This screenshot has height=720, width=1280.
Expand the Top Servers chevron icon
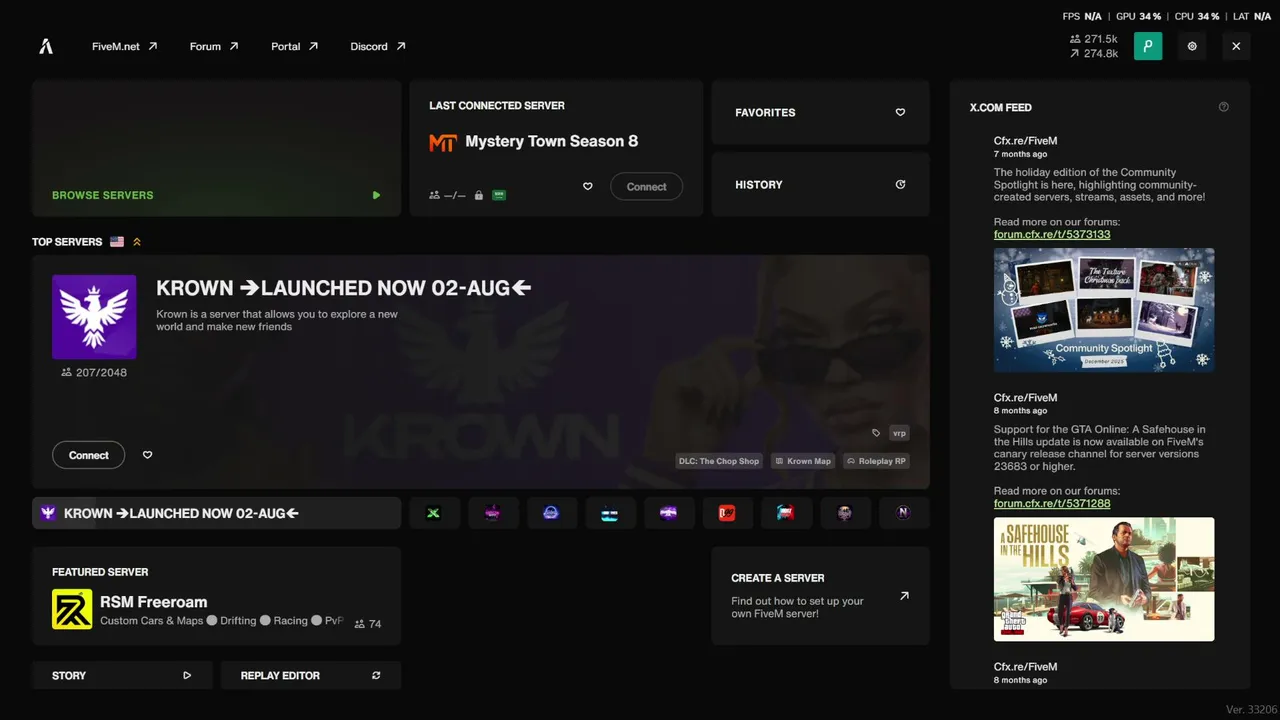pos(137,242)
